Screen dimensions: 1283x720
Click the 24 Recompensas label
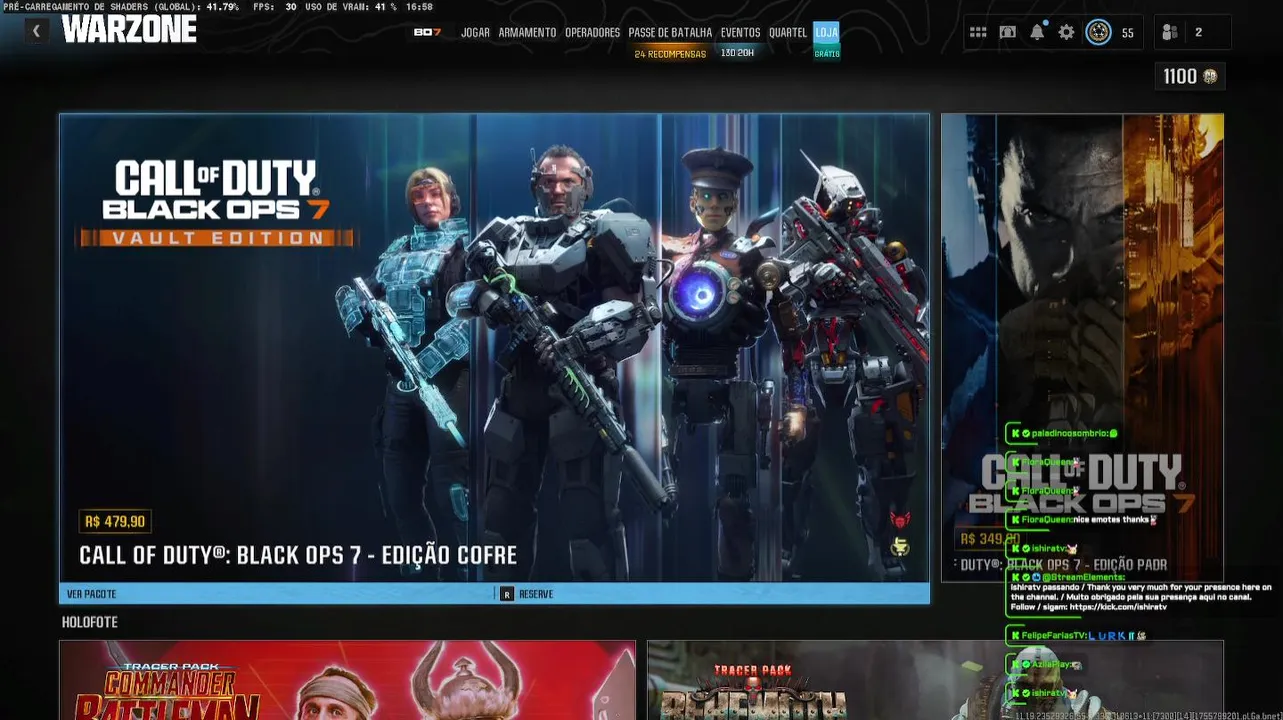pos(670,54)
